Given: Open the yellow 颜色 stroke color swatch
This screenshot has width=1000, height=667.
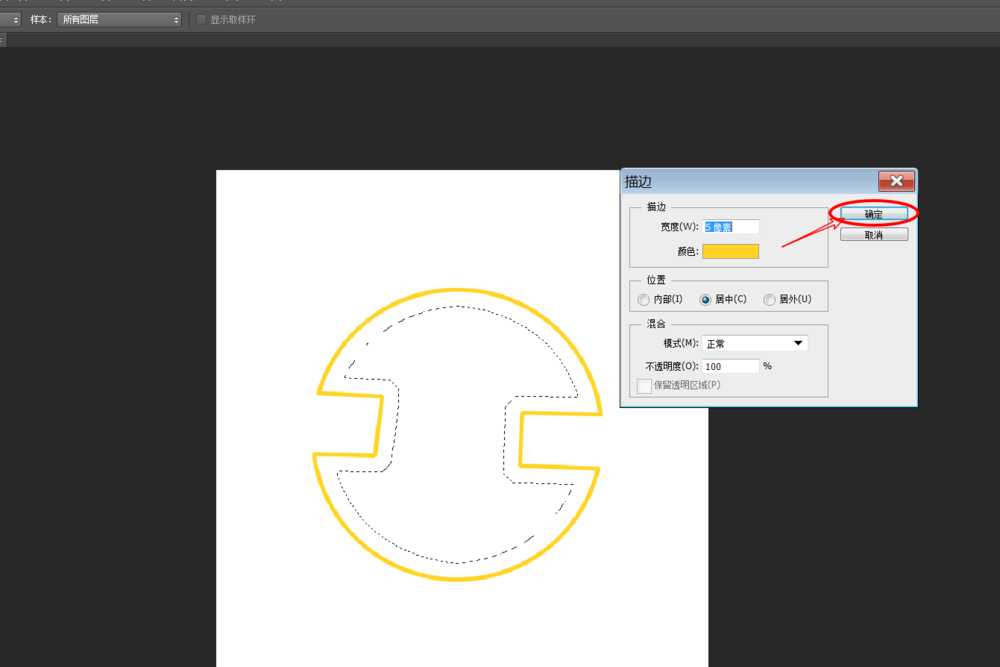Looking at the screenshot, I should tap(730, 251).
